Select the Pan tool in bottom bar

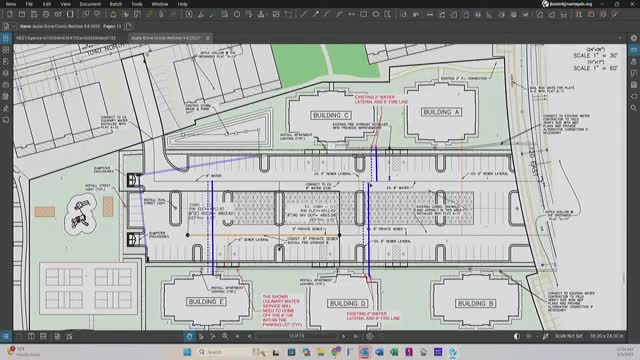click(x=189, y=336)
